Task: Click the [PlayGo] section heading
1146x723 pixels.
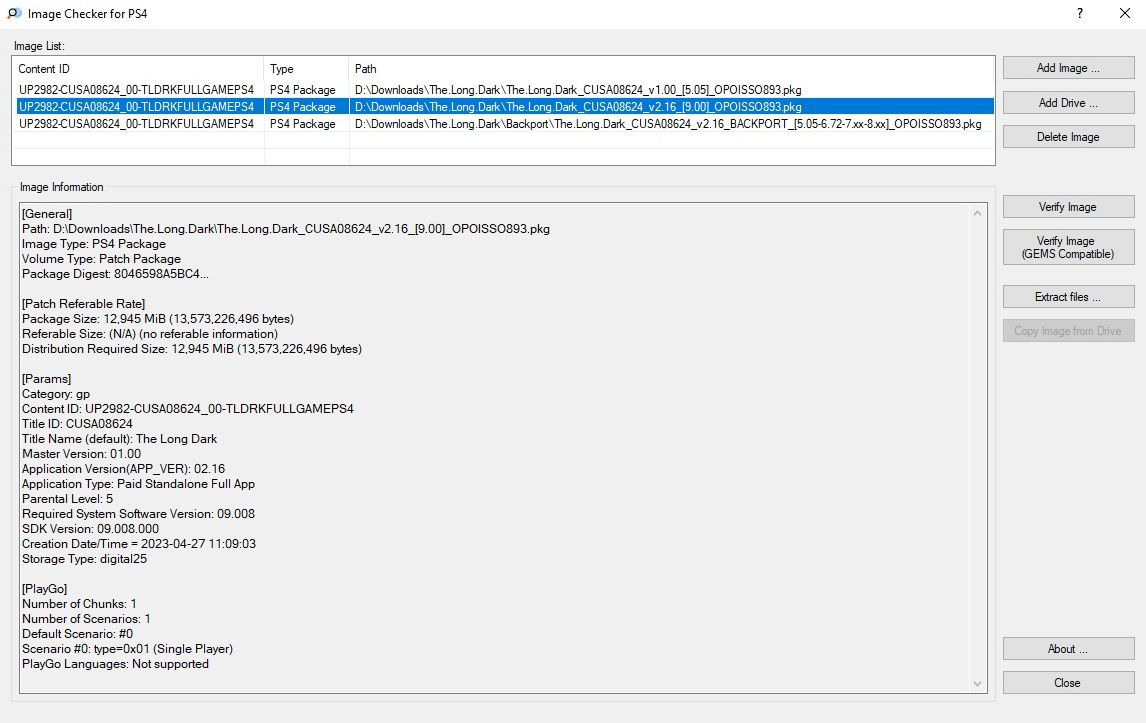Action: point(45,588)
